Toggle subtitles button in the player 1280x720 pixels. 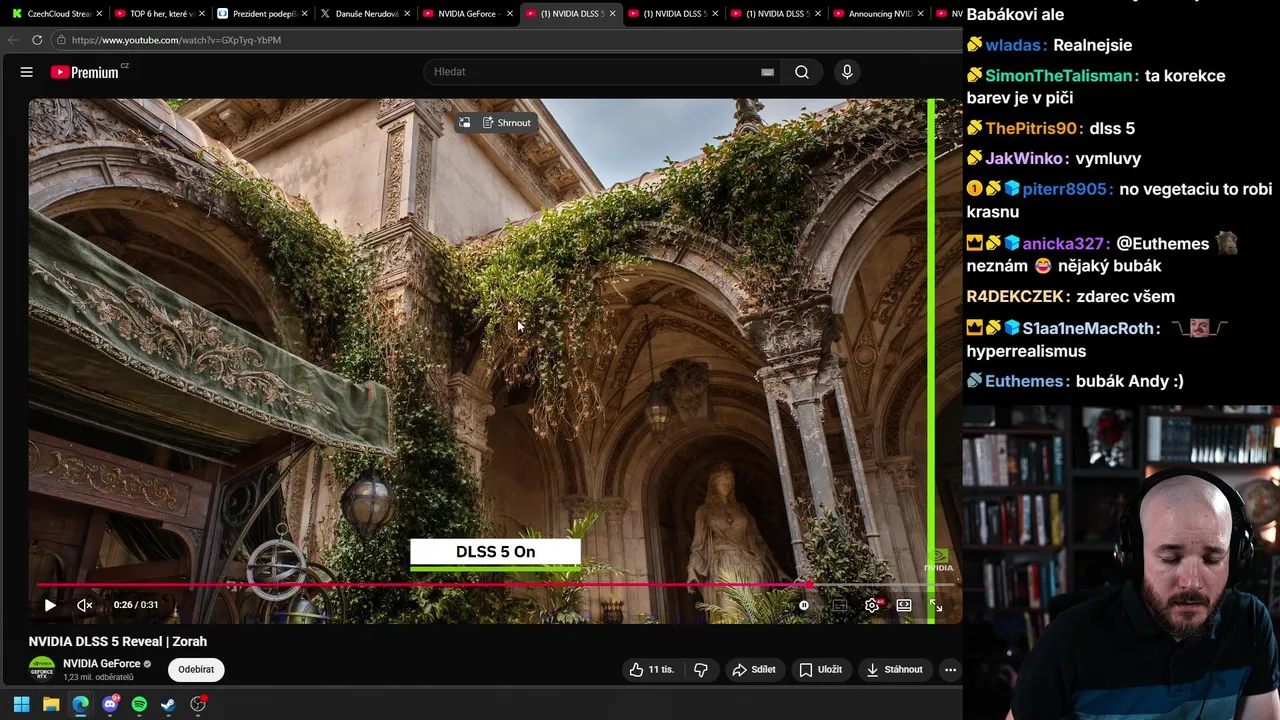click(839, 605)
